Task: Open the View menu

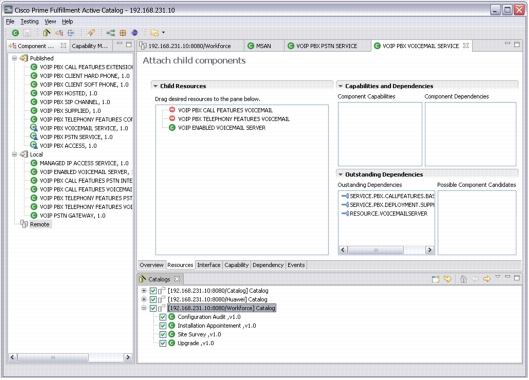Action: click(x=50, y=22)
